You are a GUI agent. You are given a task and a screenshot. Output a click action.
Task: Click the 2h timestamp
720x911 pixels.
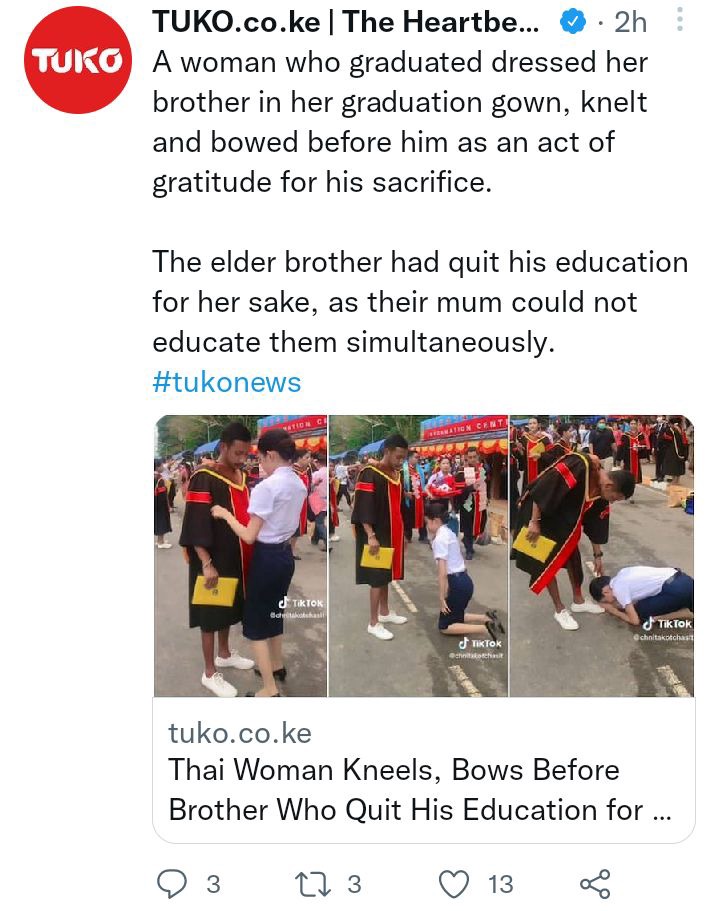tap(631, 22)
